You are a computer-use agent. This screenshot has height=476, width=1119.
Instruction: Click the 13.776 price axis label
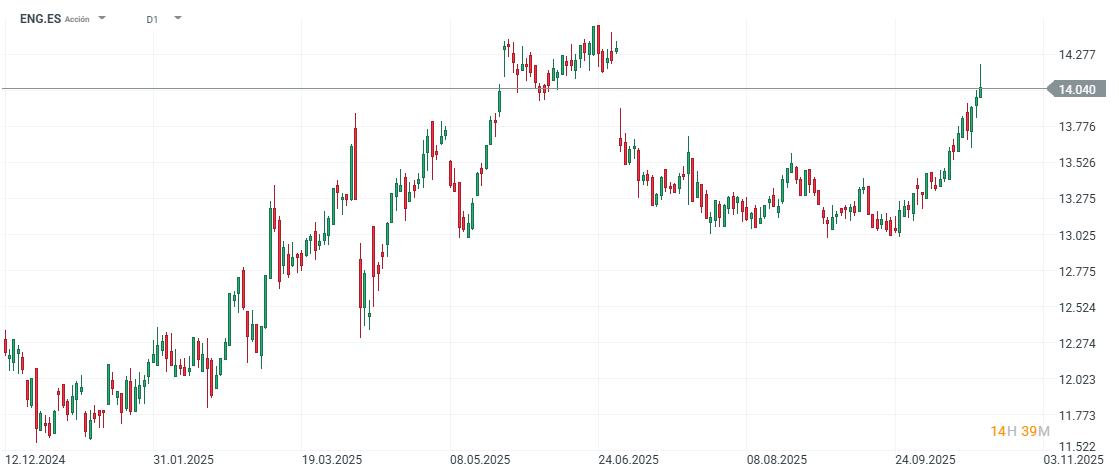pyautogui.click(x=1077, y=126)
